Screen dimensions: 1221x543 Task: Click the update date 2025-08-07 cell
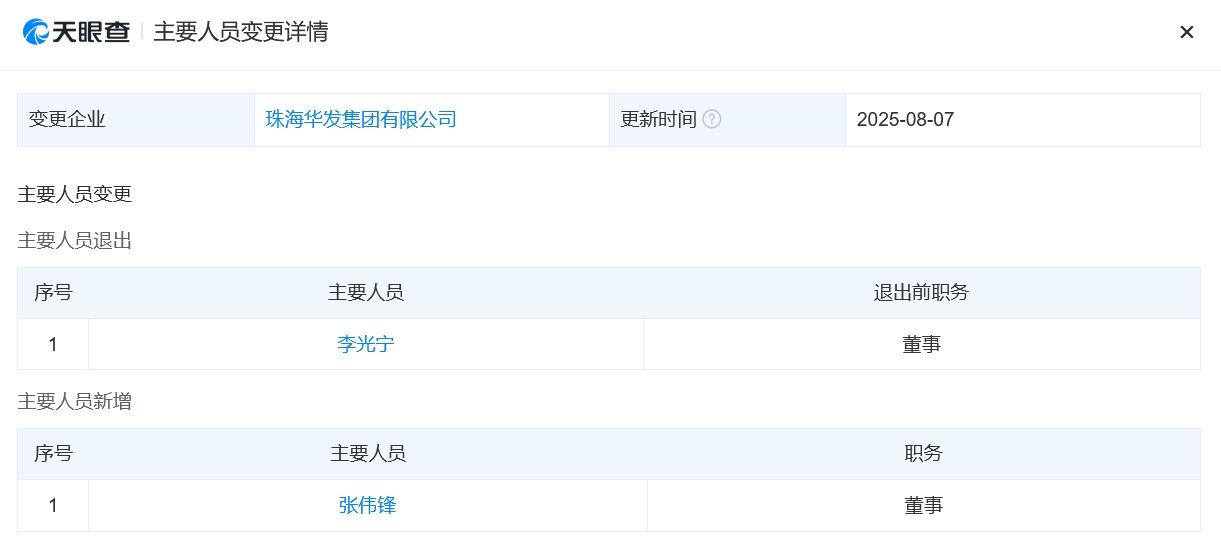(1023, 120)
